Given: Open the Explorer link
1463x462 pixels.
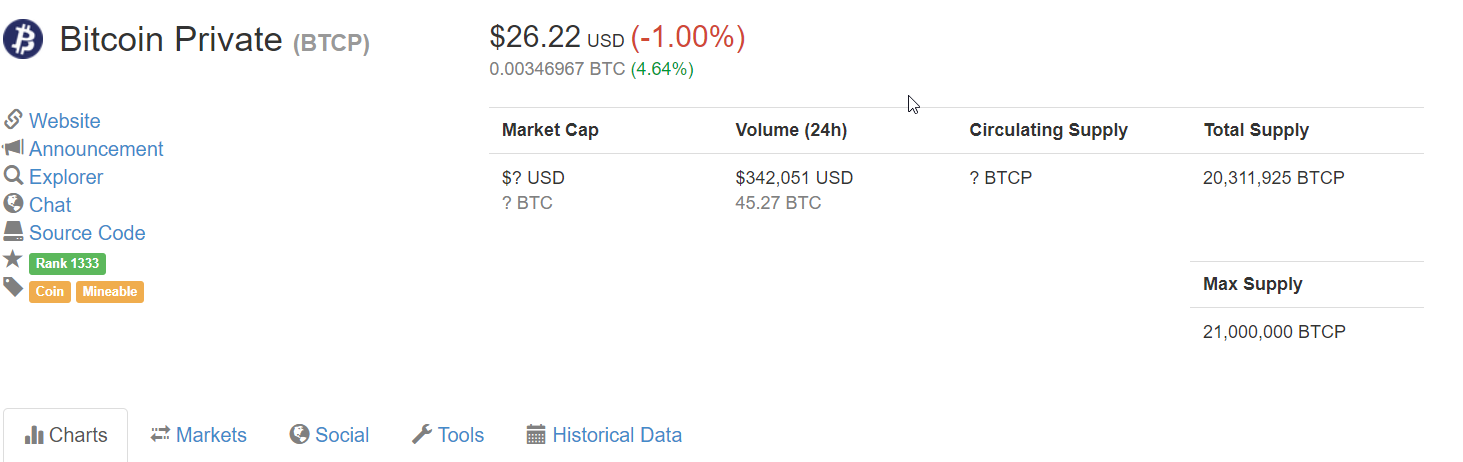Looking at the screenshot, I should tap(66, 177).
